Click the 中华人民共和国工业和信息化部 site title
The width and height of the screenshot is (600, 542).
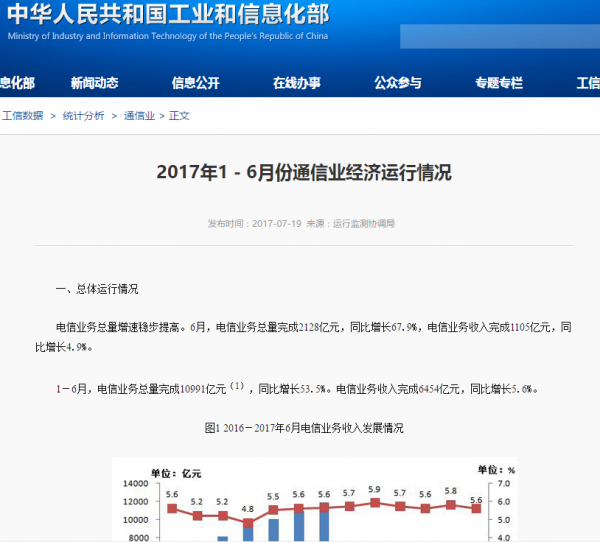168,15
